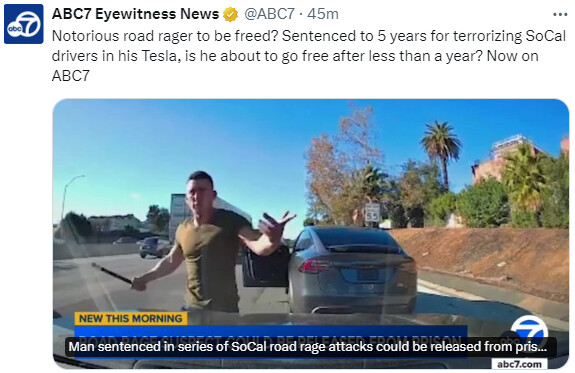575x373 pixels.
Task: Click the video headline caption overlay
Action: tap(311, 347)
